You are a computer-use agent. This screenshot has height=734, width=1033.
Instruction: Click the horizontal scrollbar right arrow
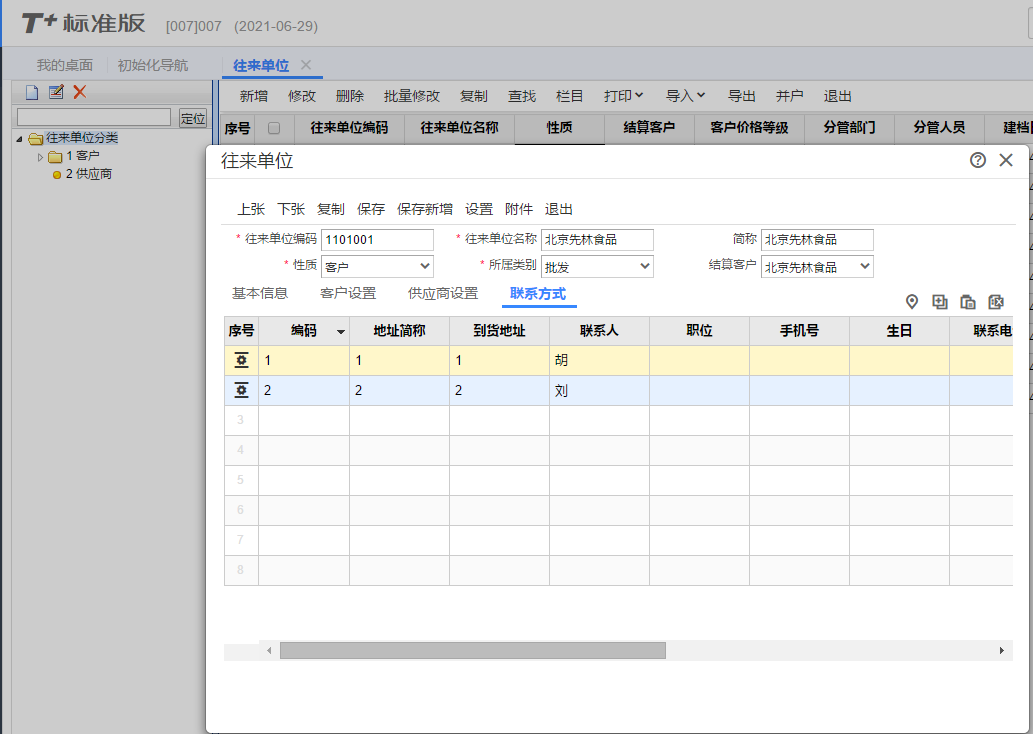pyautogui.click(x=1001, y=650)
